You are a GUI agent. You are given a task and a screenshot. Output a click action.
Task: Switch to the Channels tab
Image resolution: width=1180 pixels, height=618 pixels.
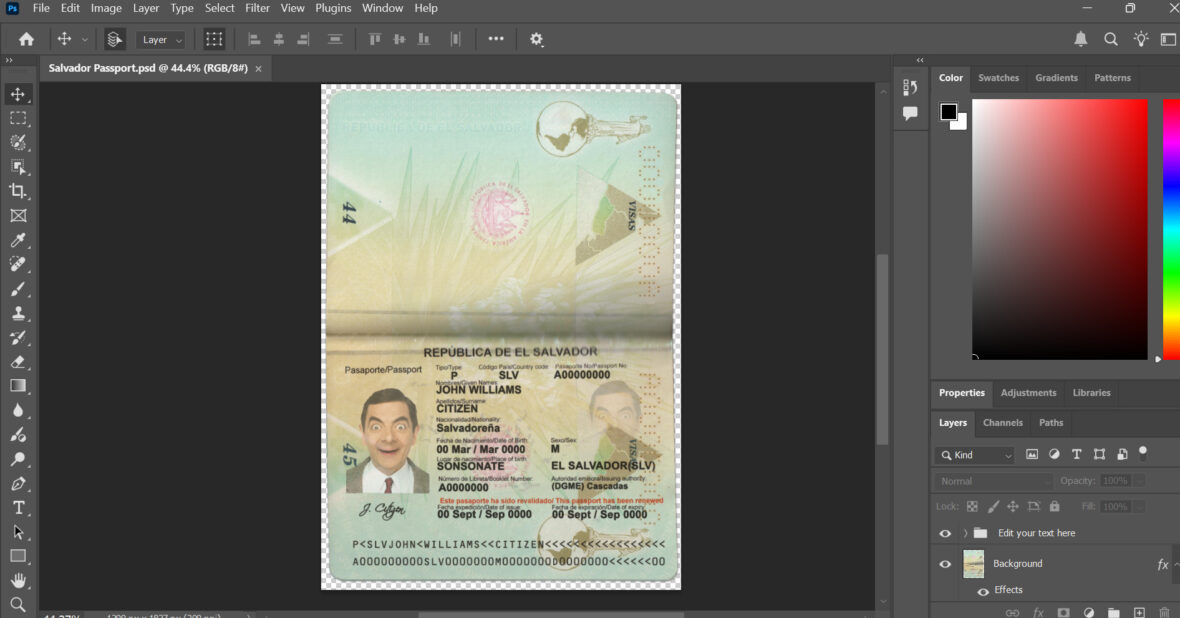(x=1002, y=423)
